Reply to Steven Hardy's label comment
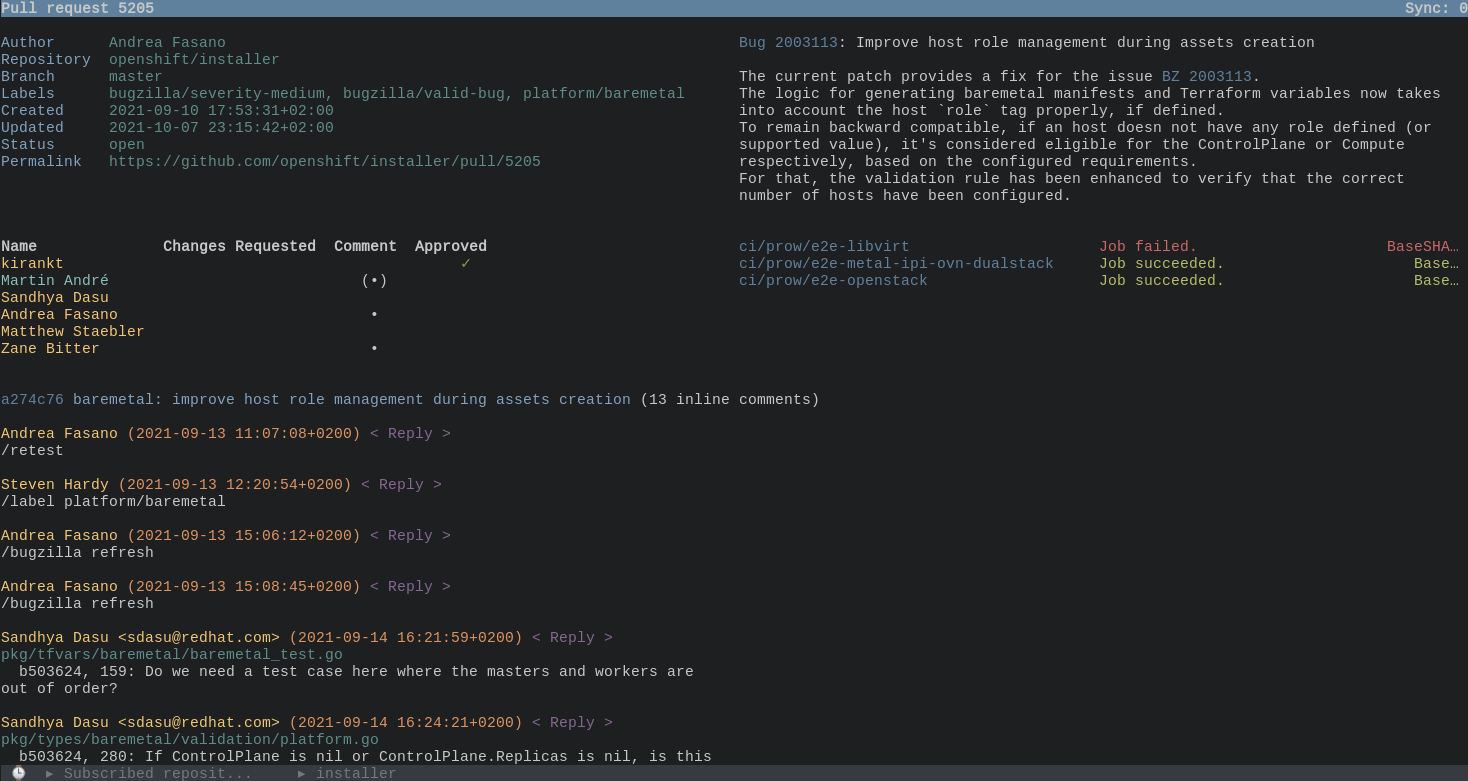The height and width of the screenshot is (781, 1468). click(401, 485)
